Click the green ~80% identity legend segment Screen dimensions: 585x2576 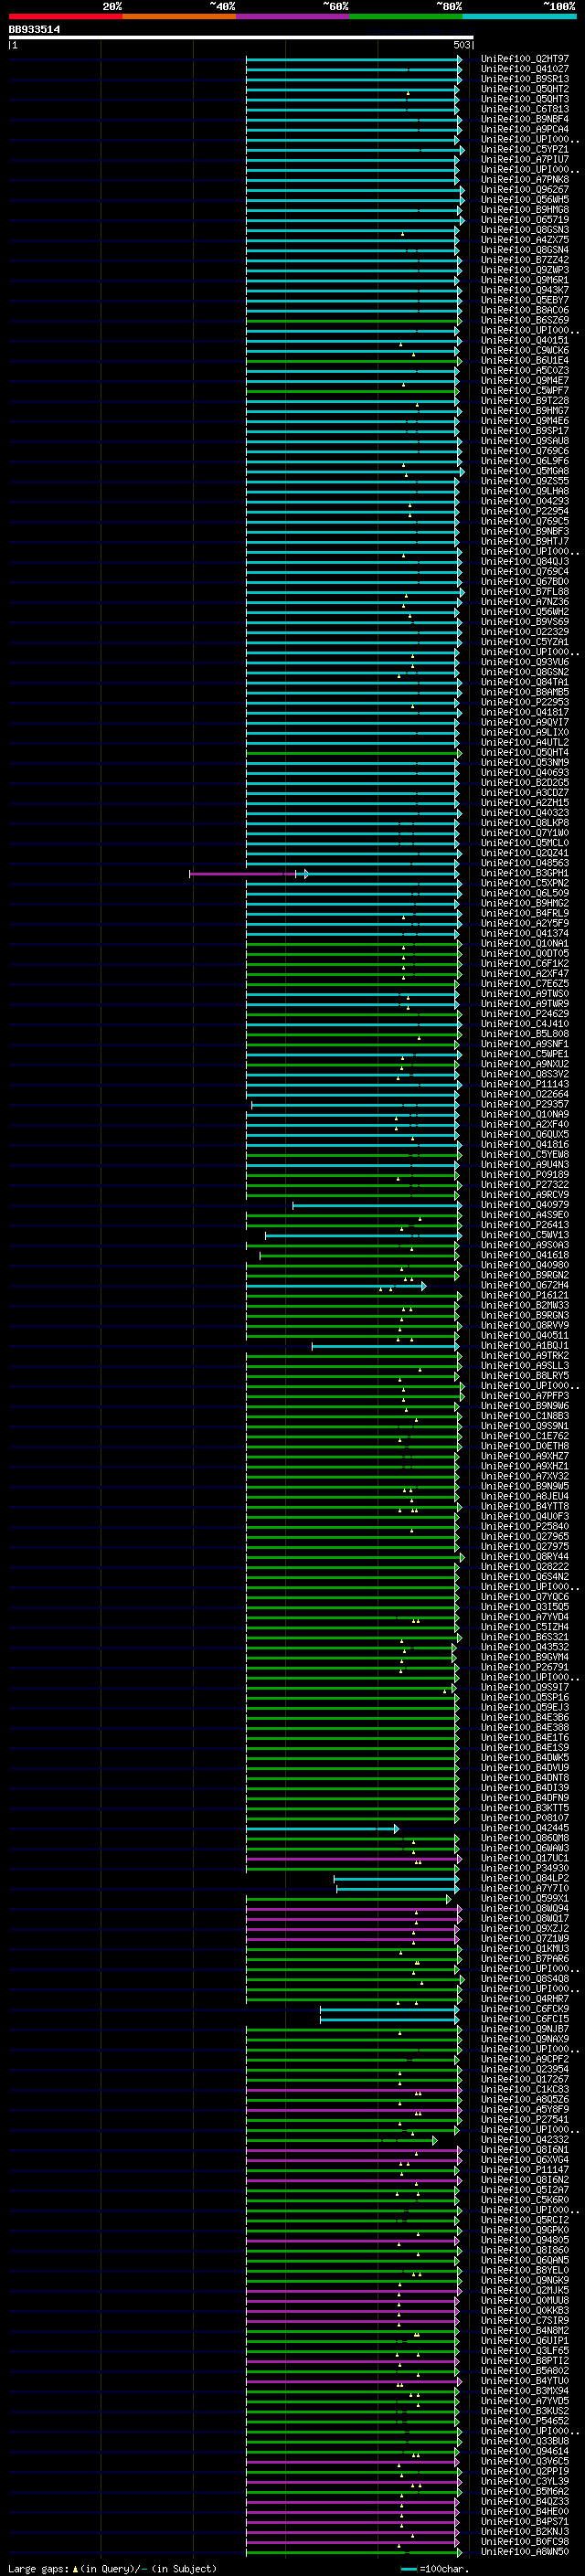pyautogui.click(x=406, y=16)
